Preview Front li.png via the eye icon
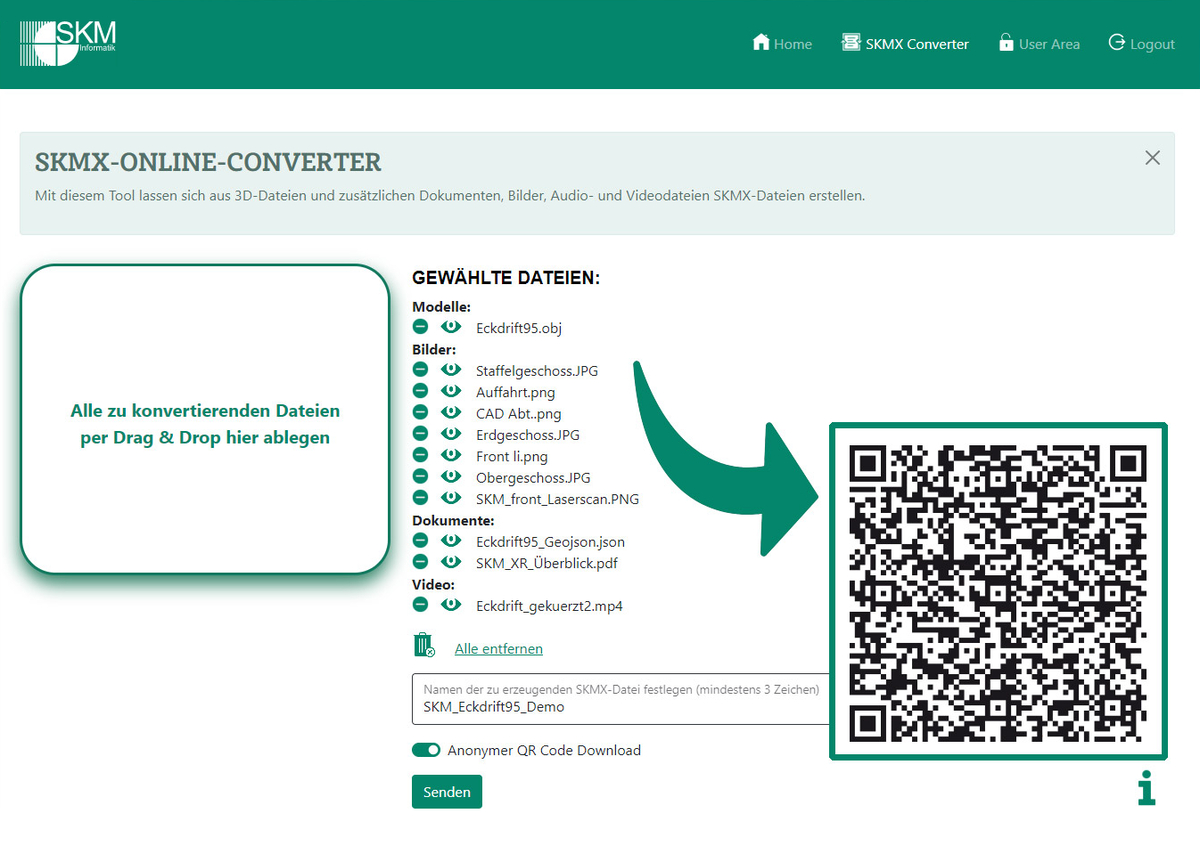This screenshot has width=1200, height=846. click(x=451, y=455)
